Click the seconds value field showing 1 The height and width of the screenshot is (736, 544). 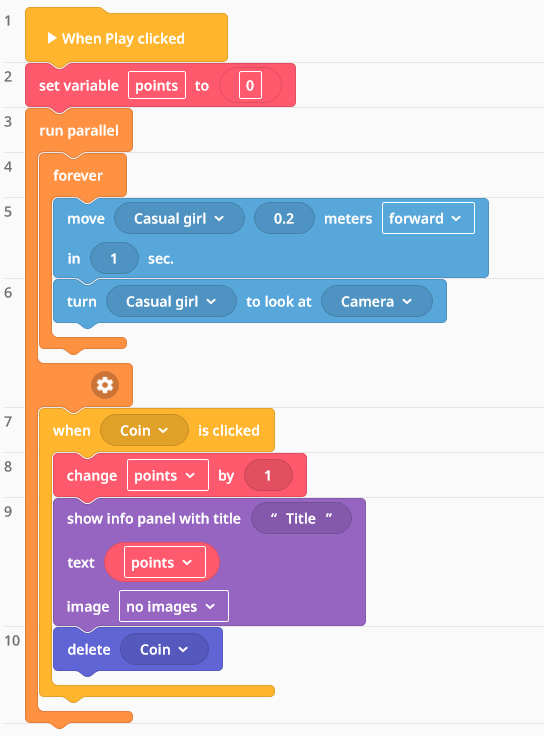click(x=114, y=258)
